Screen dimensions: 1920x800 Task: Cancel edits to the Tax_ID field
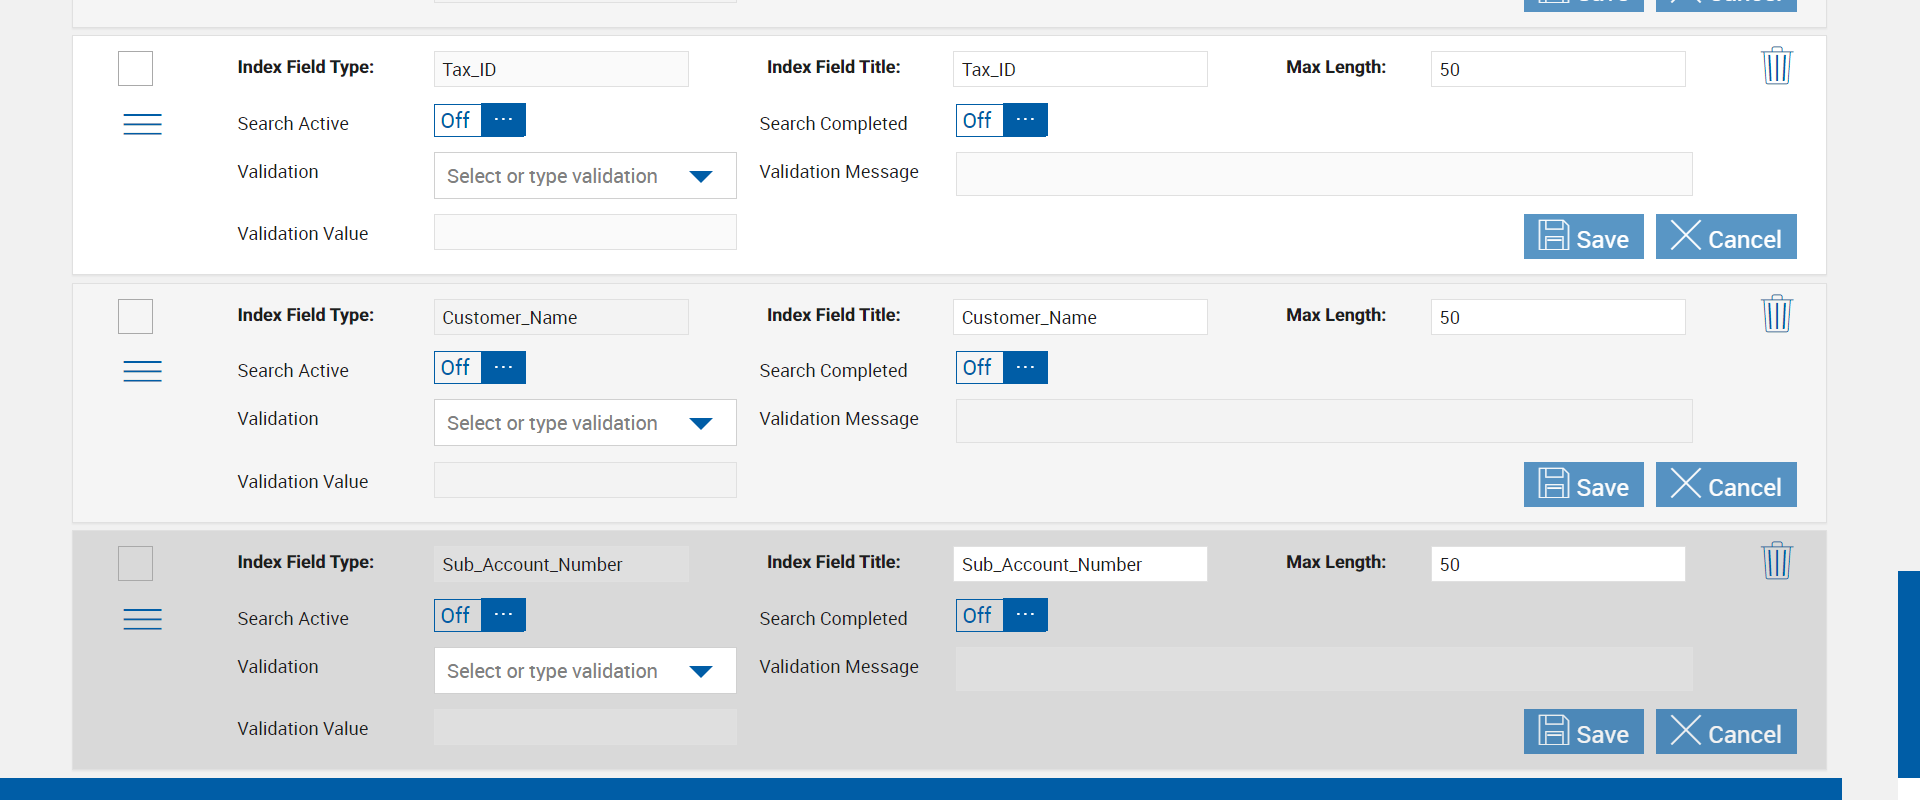1725,237
